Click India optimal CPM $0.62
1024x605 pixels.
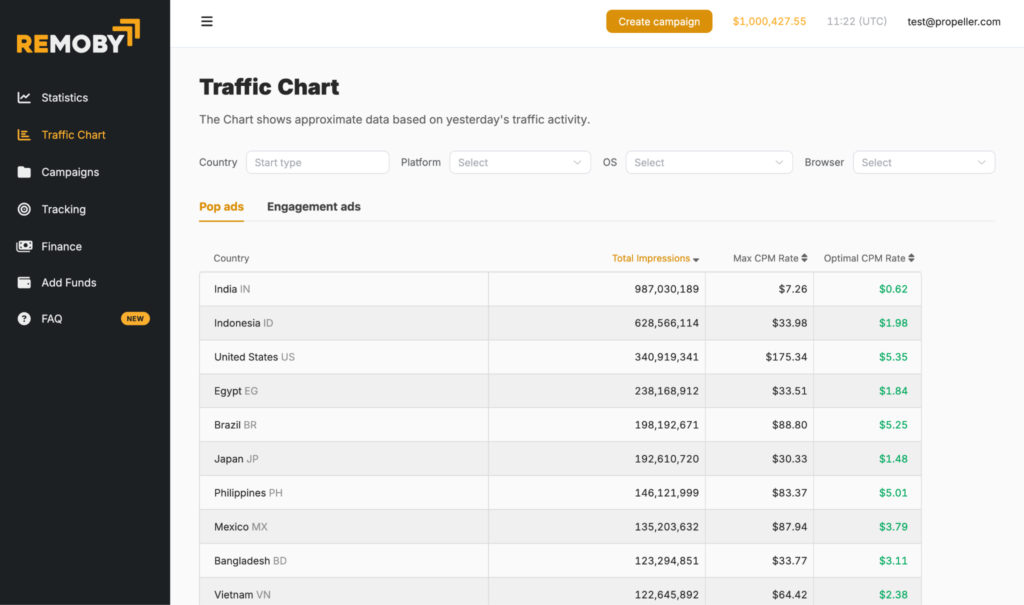point(893,289)
